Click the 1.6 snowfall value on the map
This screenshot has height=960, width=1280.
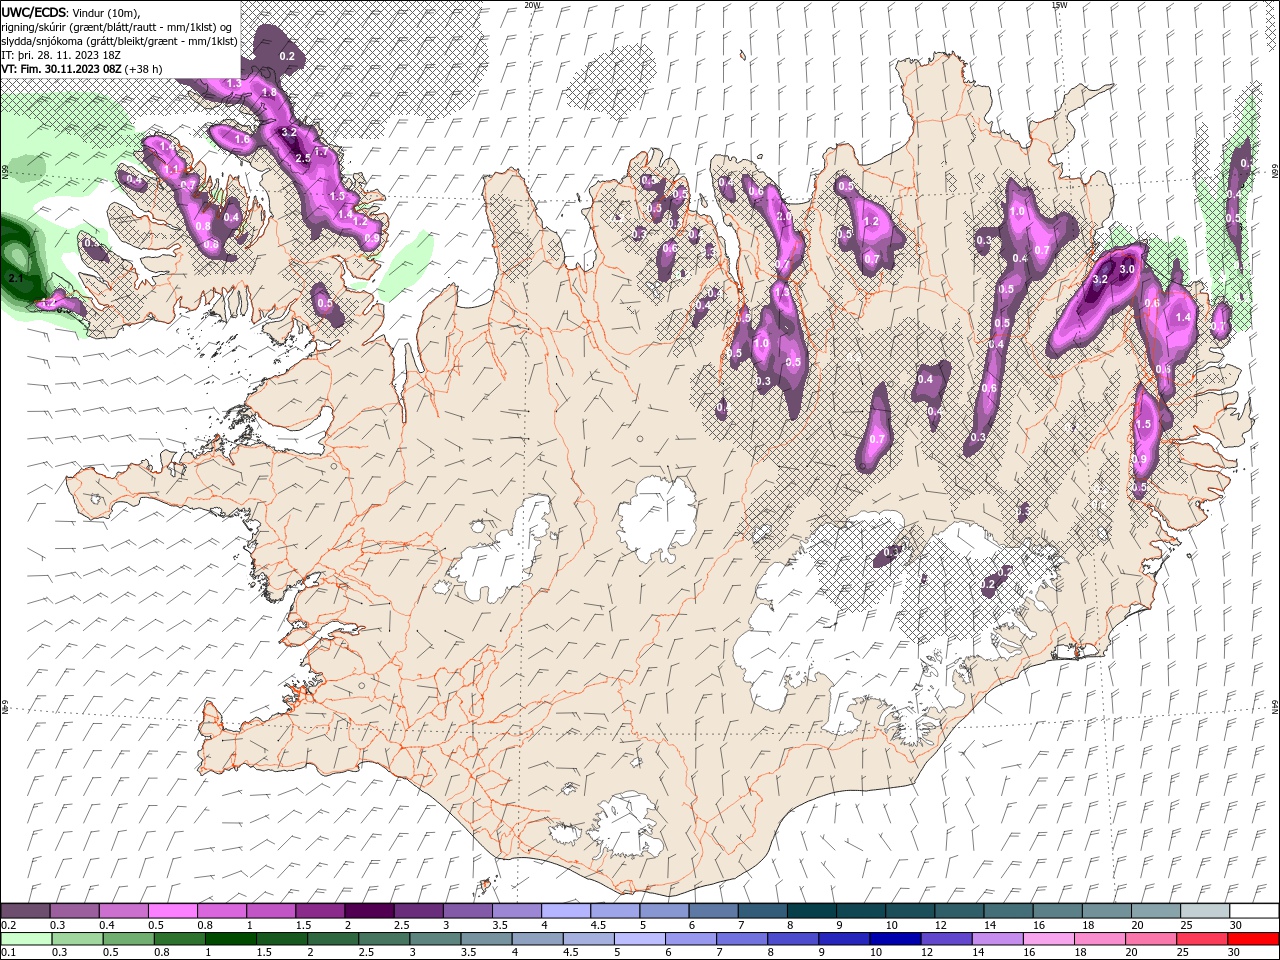[x=242, y=140]
